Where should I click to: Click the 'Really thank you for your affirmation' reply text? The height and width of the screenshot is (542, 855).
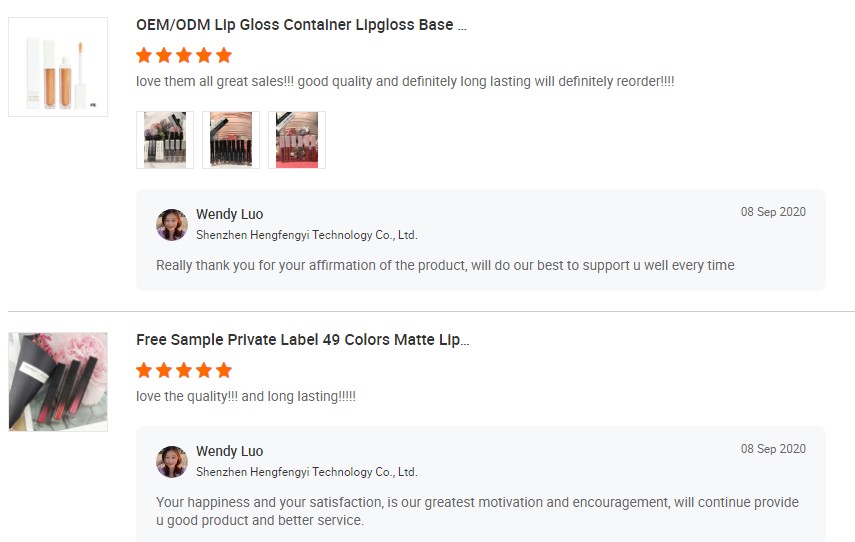445,265
